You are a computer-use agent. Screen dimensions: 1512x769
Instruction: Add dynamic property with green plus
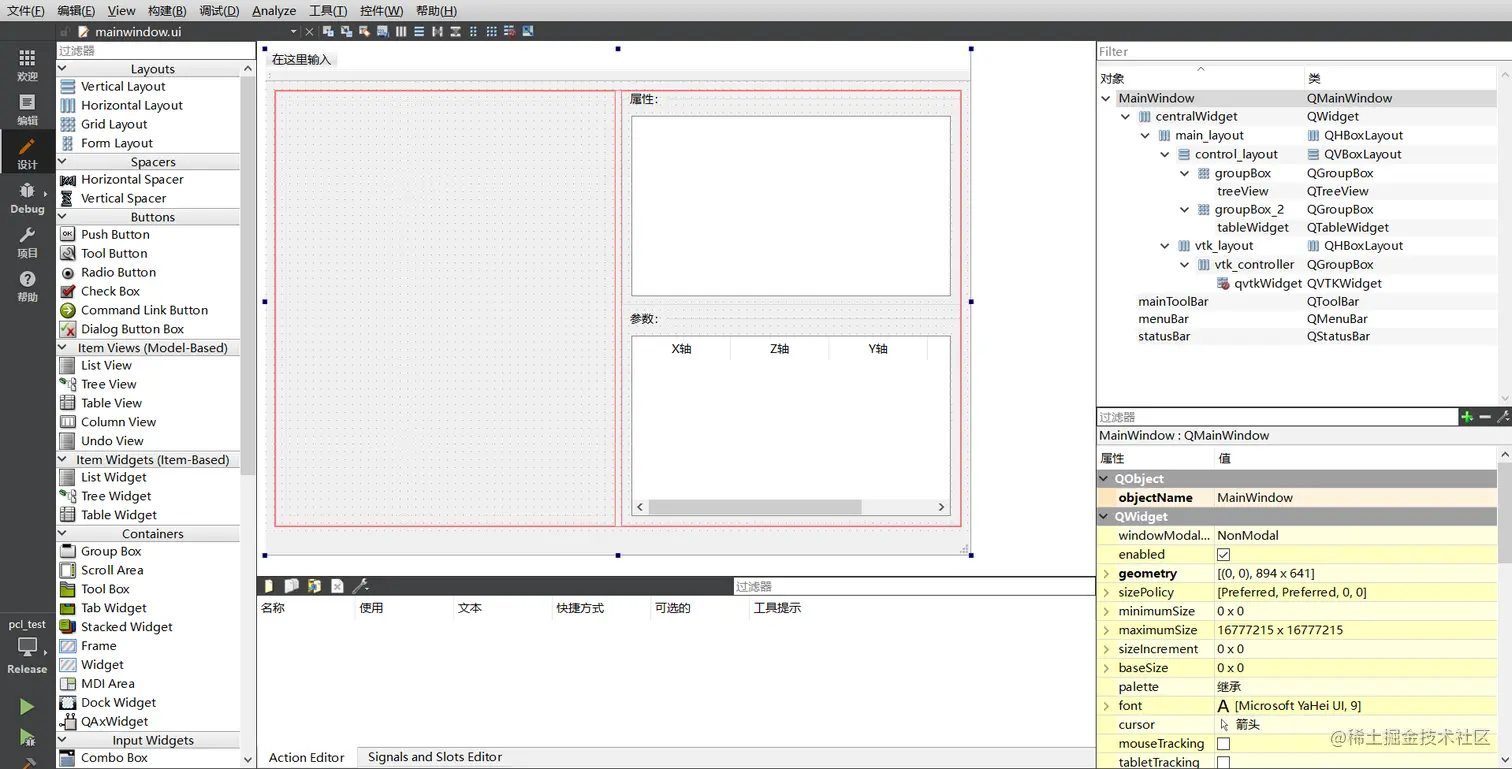[1467, 417]
